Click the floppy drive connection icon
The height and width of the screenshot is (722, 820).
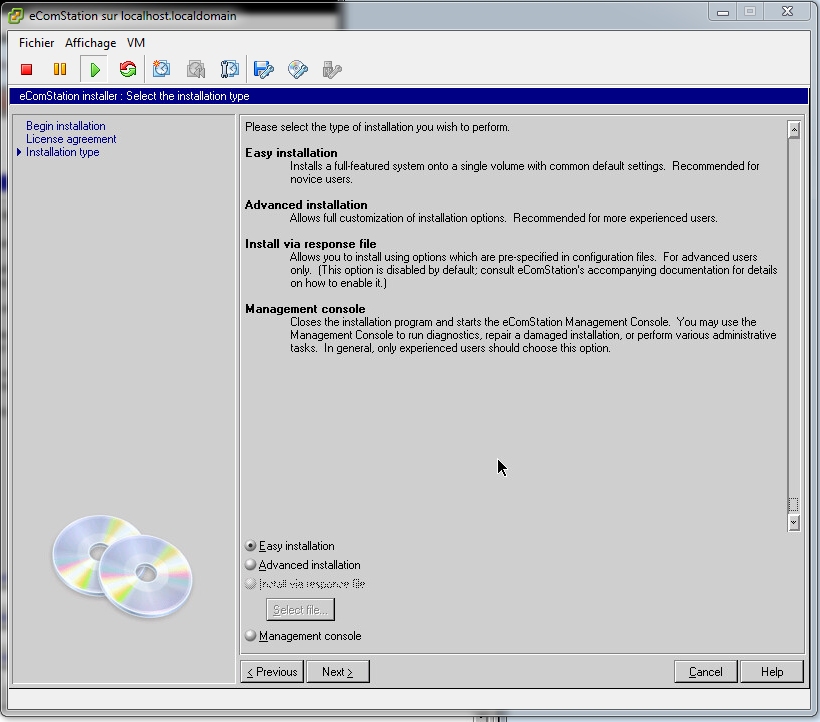click(x=263, y=70)
